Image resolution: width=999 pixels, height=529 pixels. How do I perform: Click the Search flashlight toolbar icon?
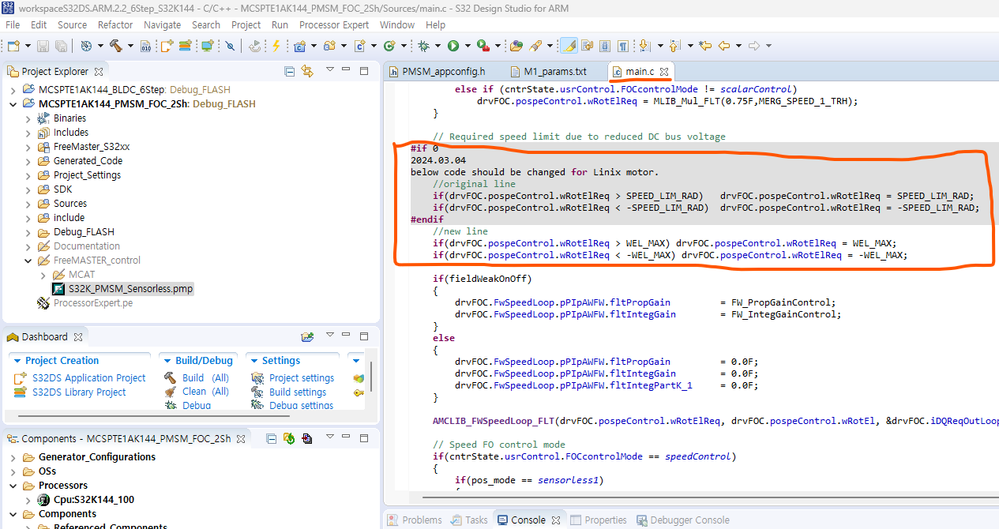point(536,46)
